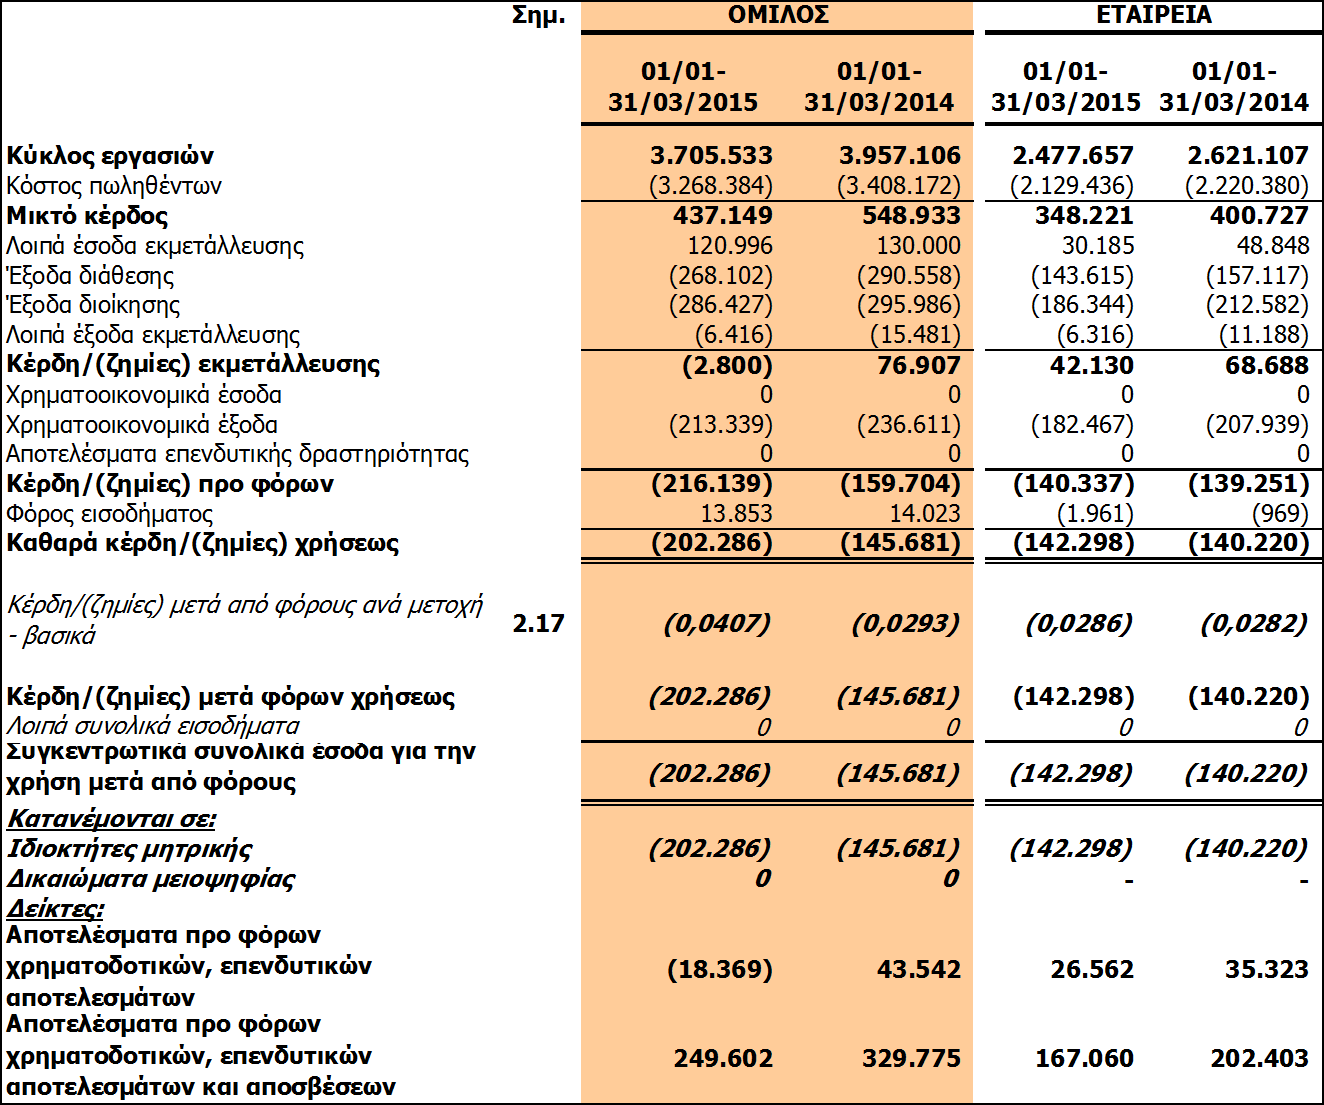Select the indicator value (18.369)
1324x1105 pixels.
coord(720,969)
